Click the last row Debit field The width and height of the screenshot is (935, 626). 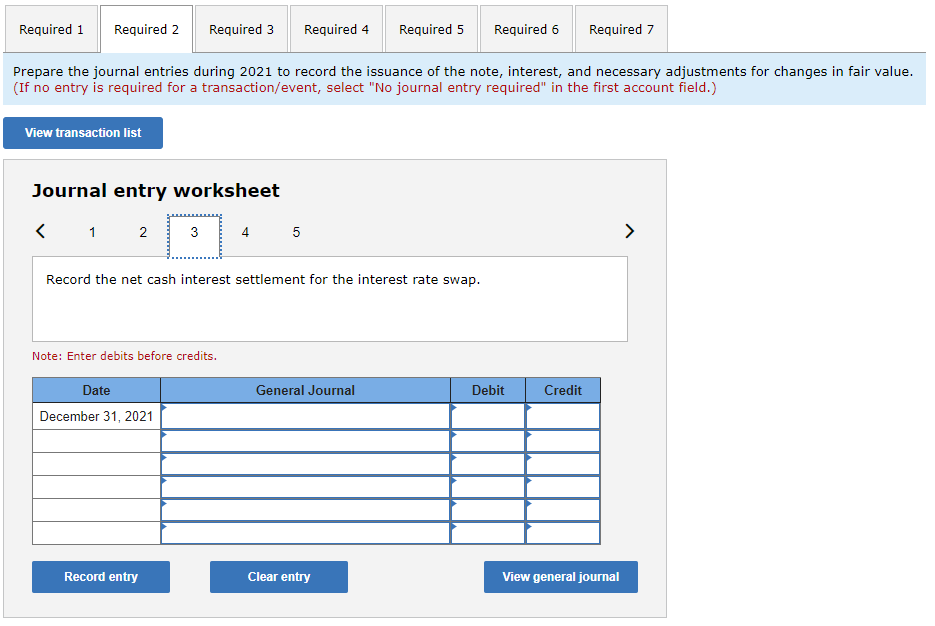(488, 533)
